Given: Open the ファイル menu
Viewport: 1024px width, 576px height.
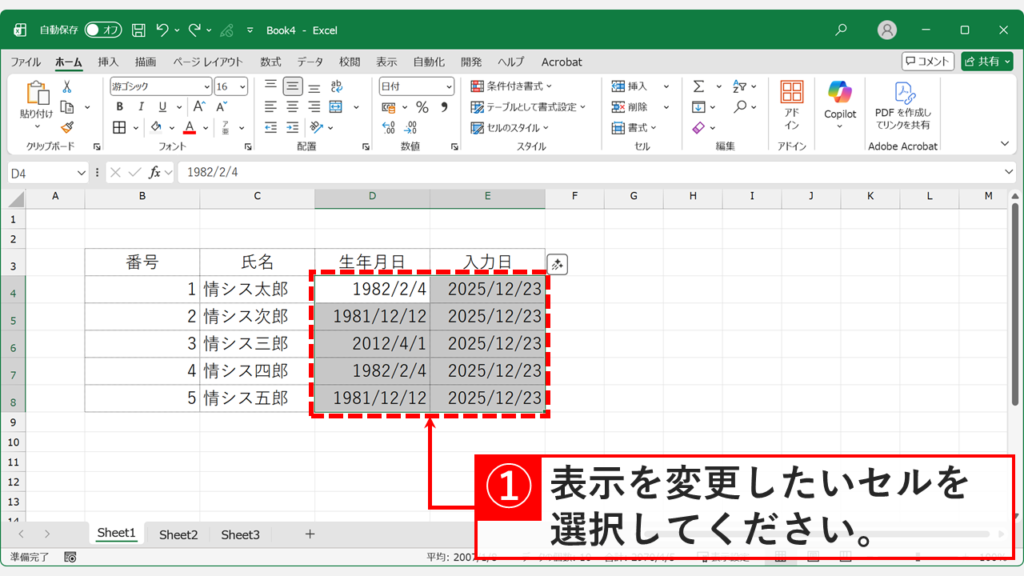Looking at the screenshot, I should pos(28,61).
